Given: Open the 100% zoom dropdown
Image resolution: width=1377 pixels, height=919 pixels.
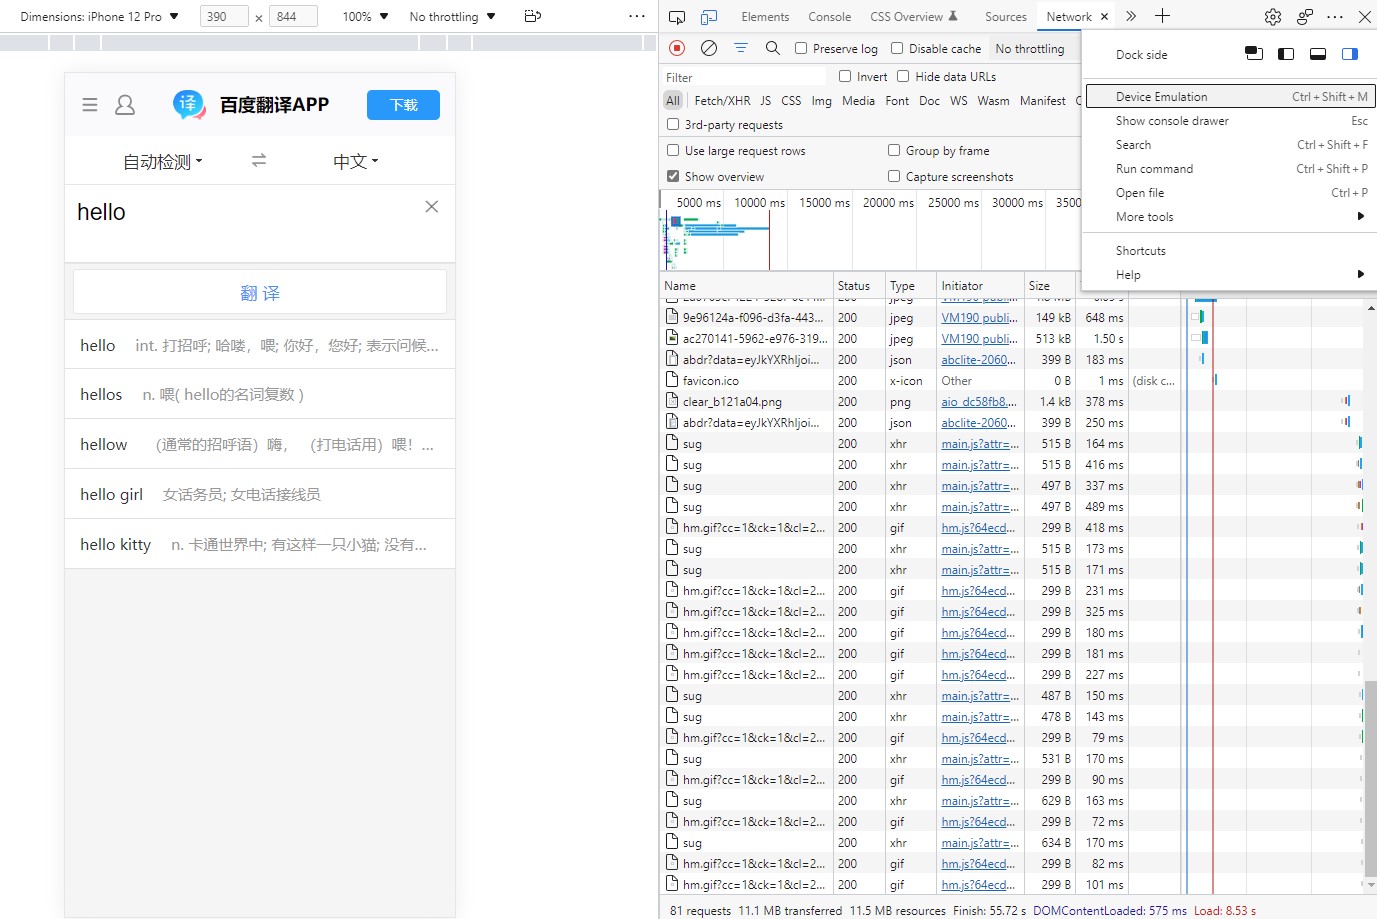Looking at the screenshot, I should coord(365,16).
